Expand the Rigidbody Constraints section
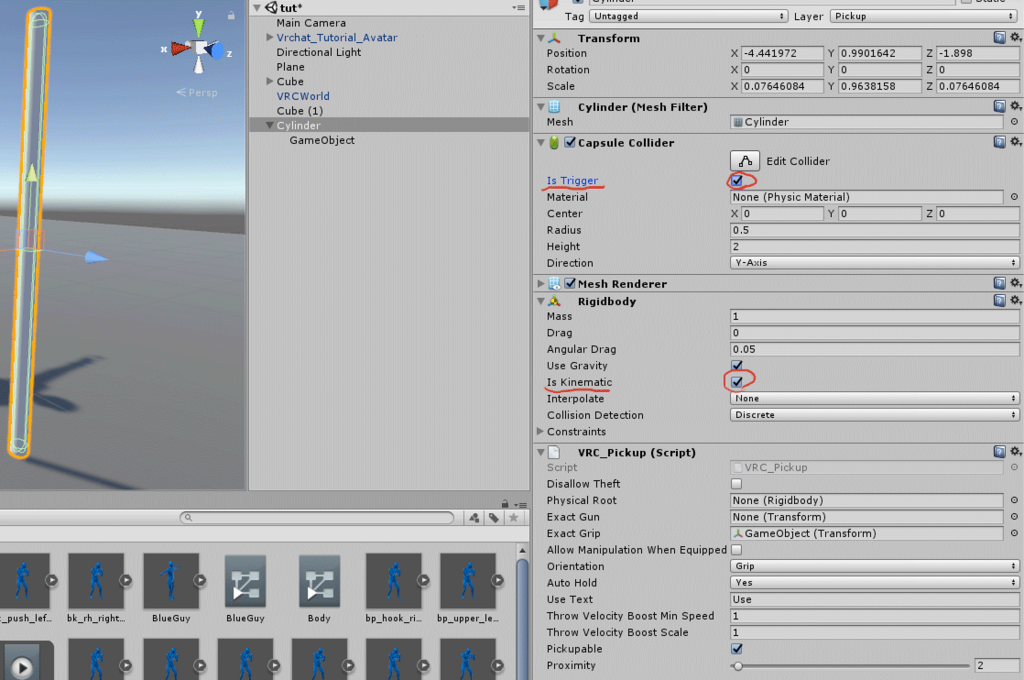 [x=540, y=431]
